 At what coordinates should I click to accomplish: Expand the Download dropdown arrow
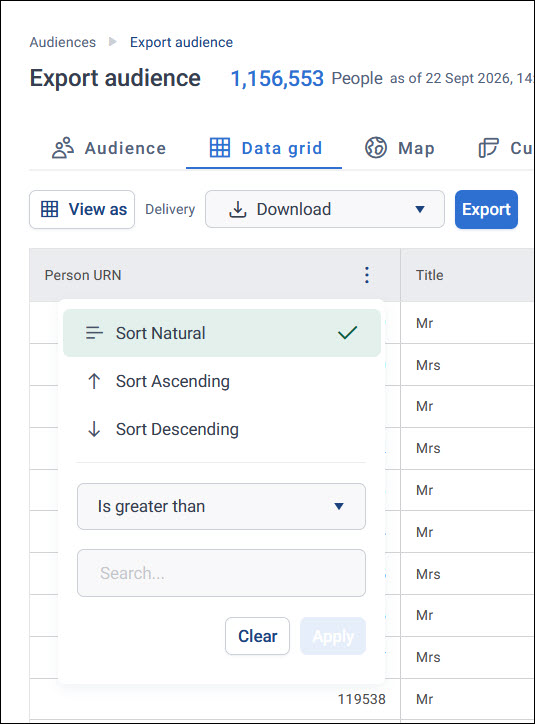420,210
